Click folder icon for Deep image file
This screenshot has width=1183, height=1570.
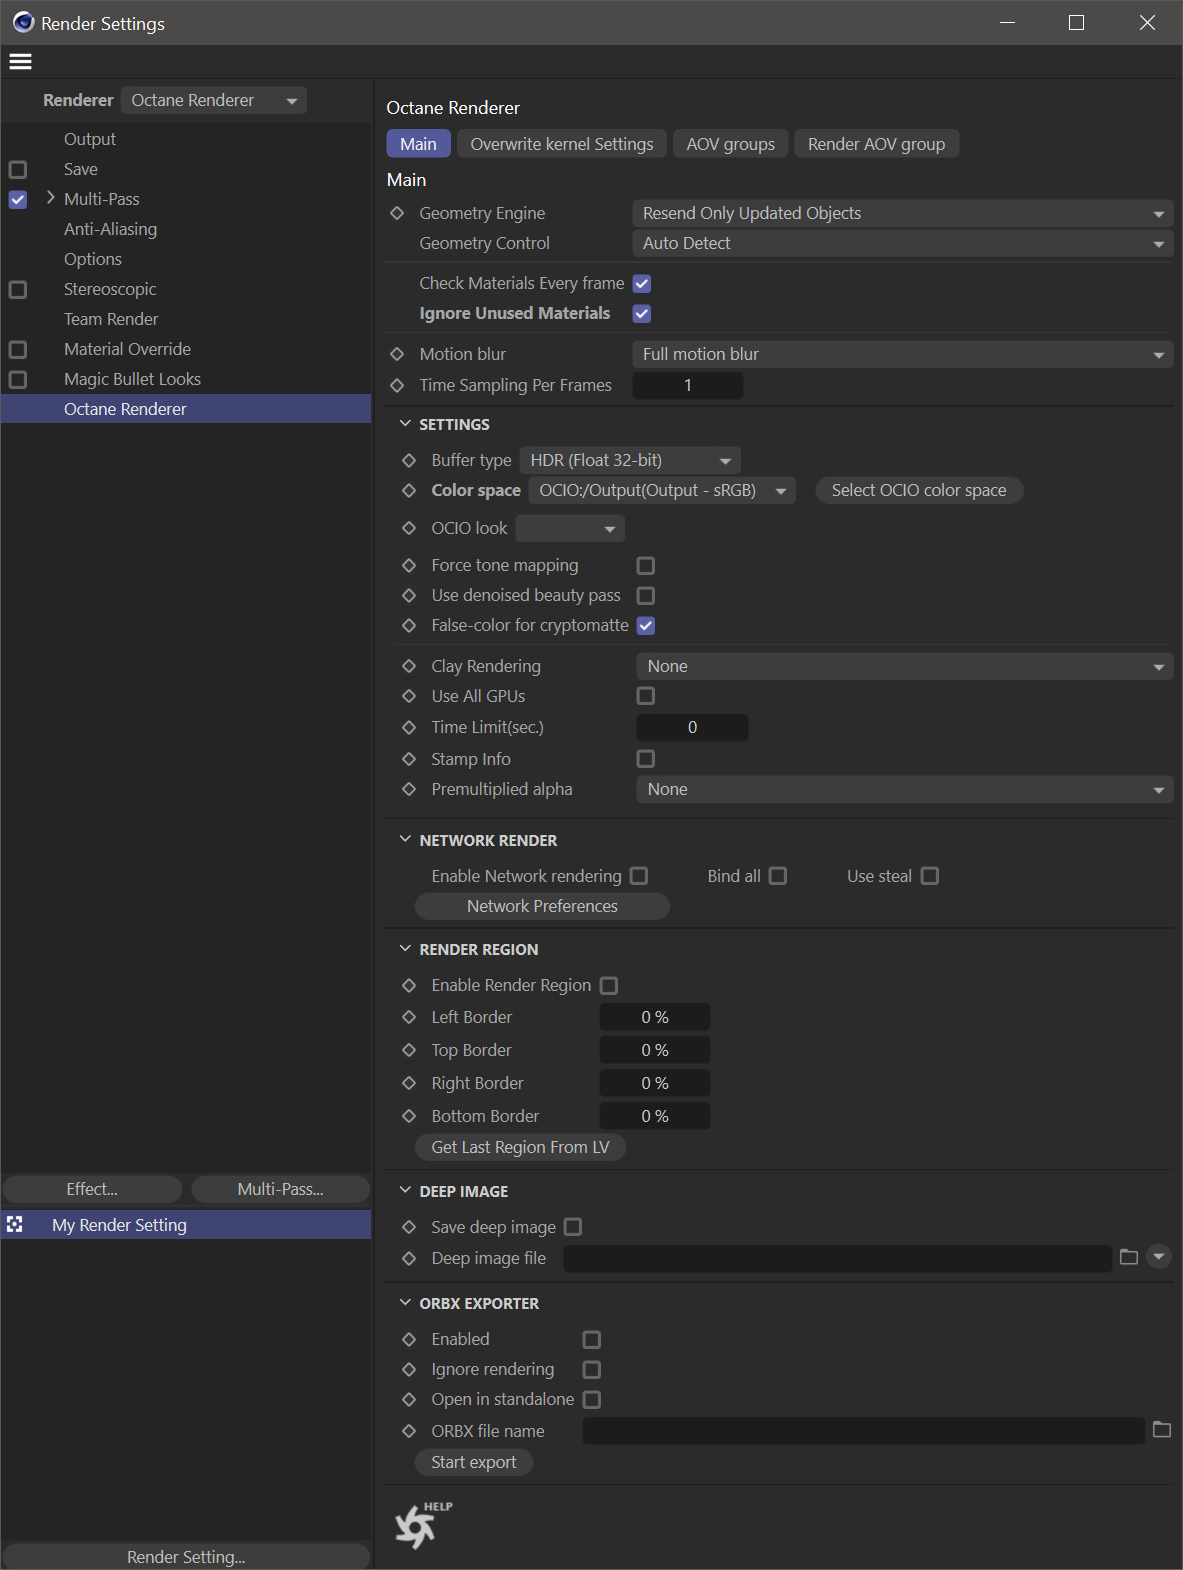coord(1129,1257)
